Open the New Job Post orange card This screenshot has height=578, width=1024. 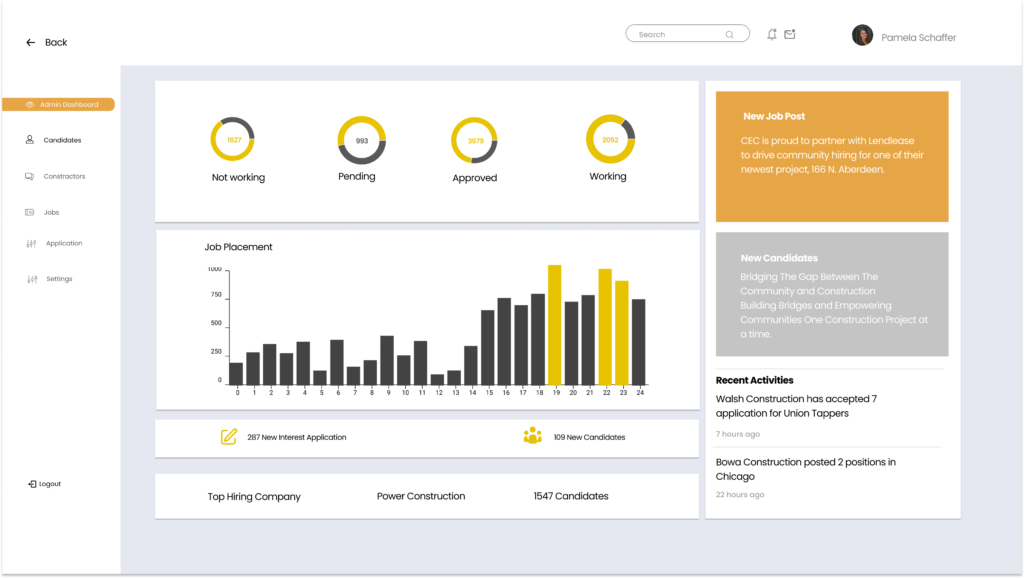pyautogui.click(x=831, y=156)
